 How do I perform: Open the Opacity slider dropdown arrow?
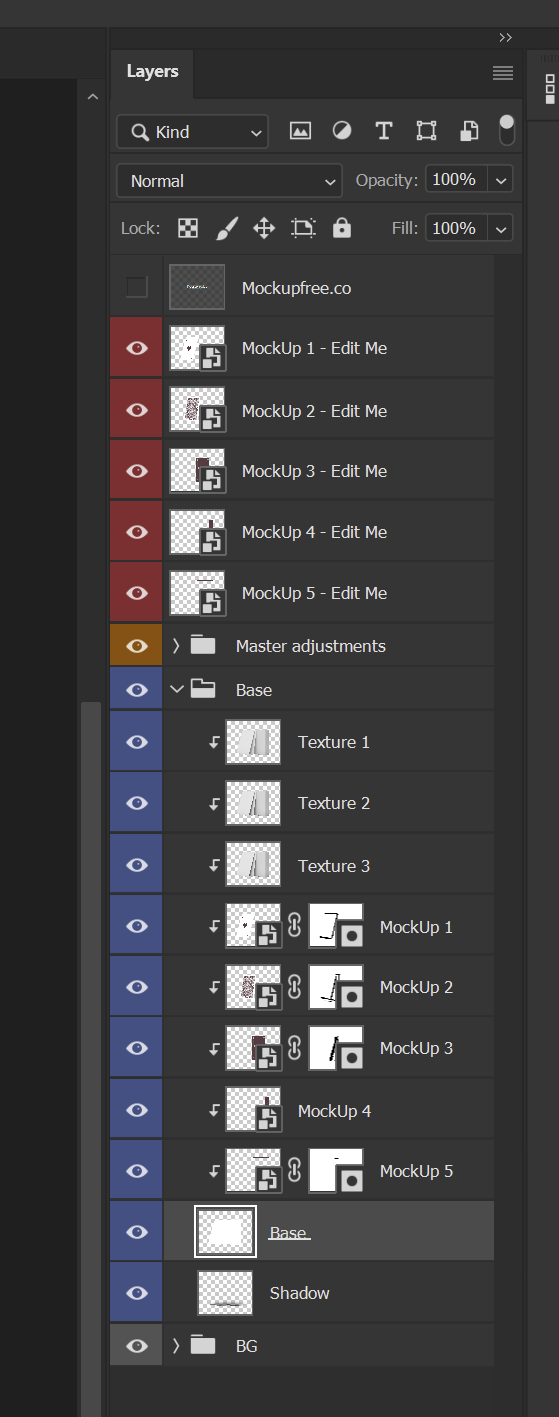tap(501, 180)
